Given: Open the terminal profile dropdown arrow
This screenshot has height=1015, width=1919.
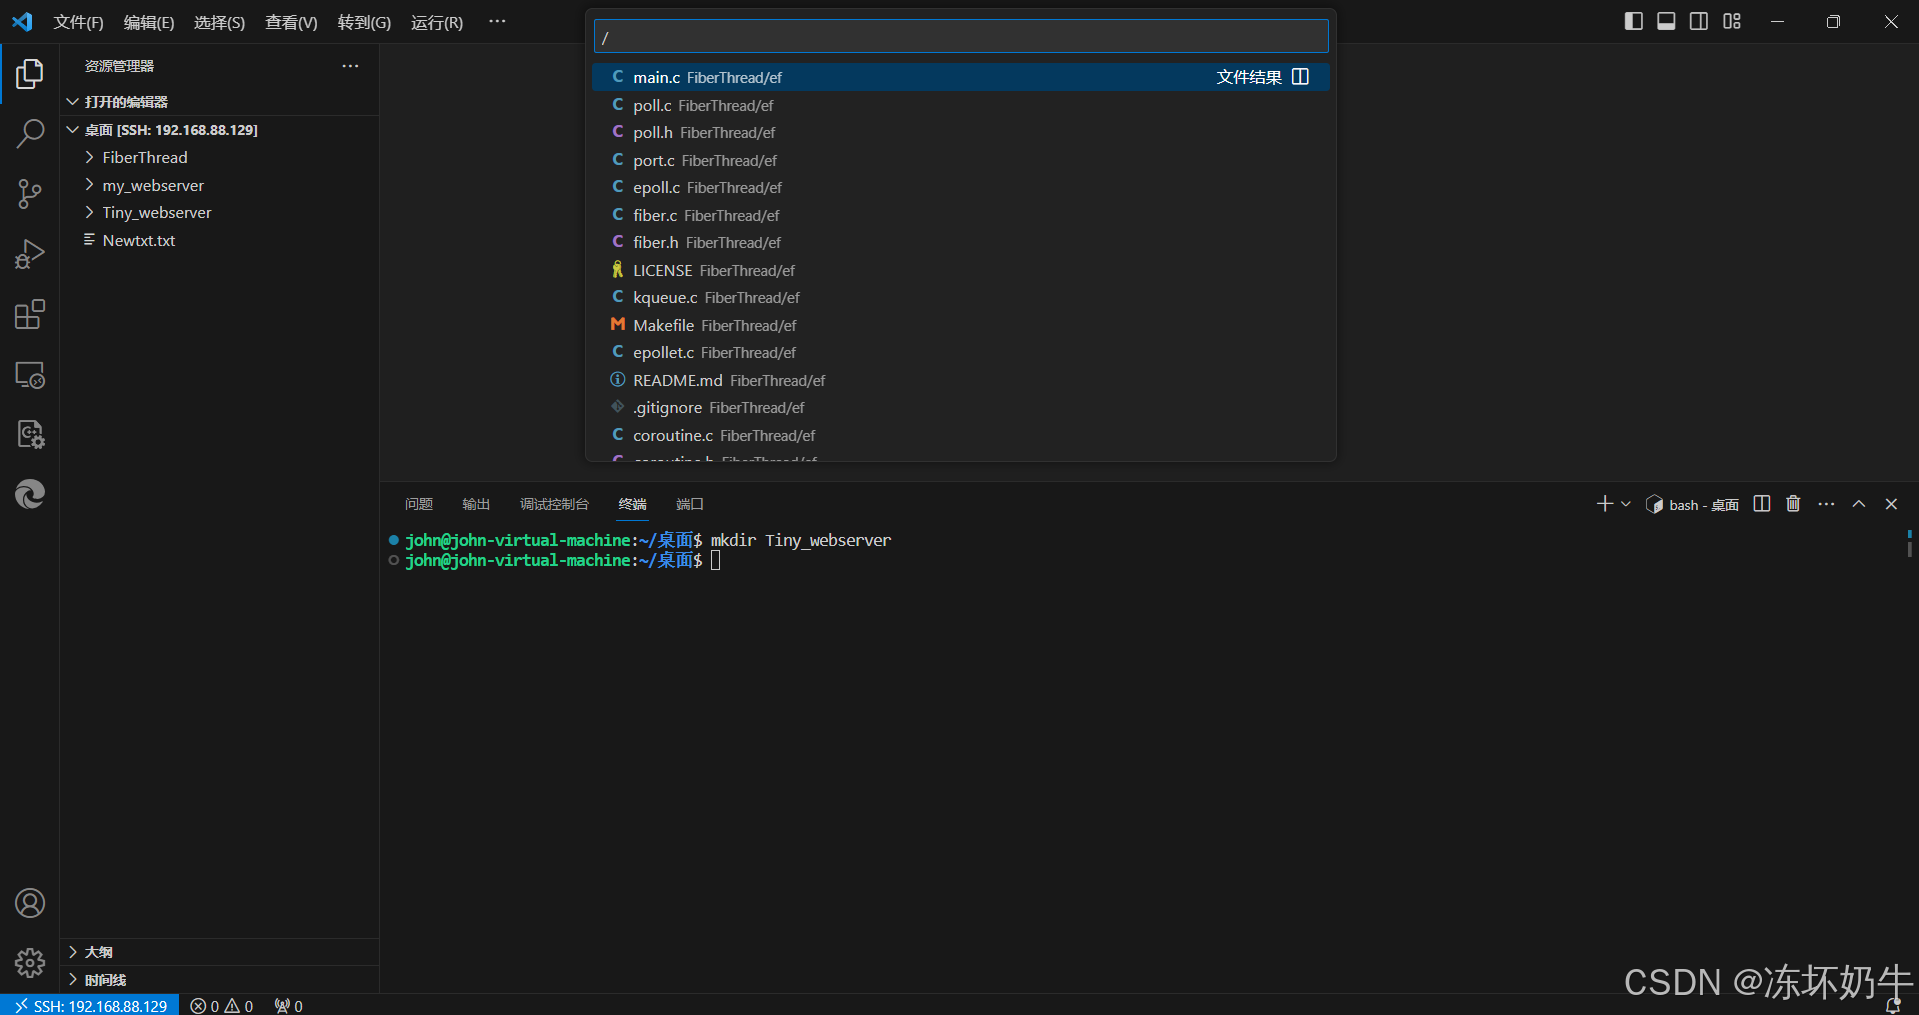Looking at the screenshot, I should 1627,504.
